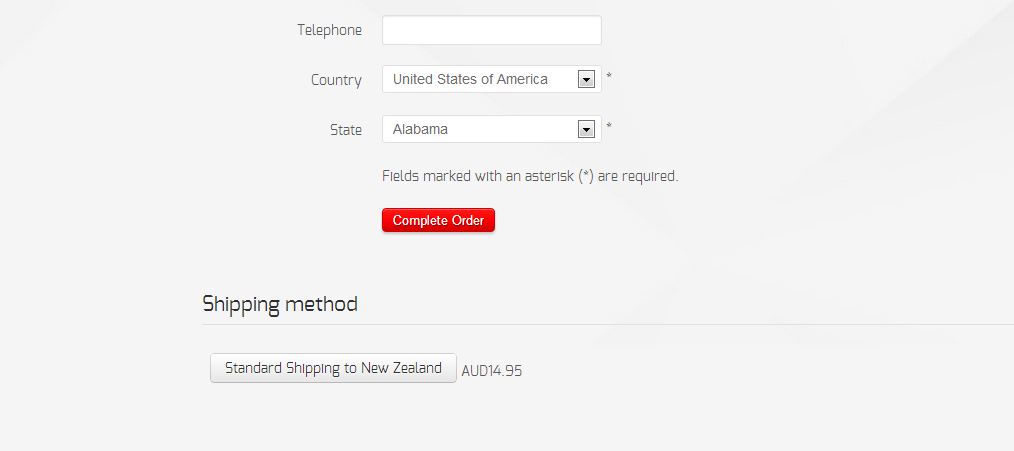Click the Country field label
Viewport: 1014px width, 451px height.
pyautogui.click(x=336, y=80)
